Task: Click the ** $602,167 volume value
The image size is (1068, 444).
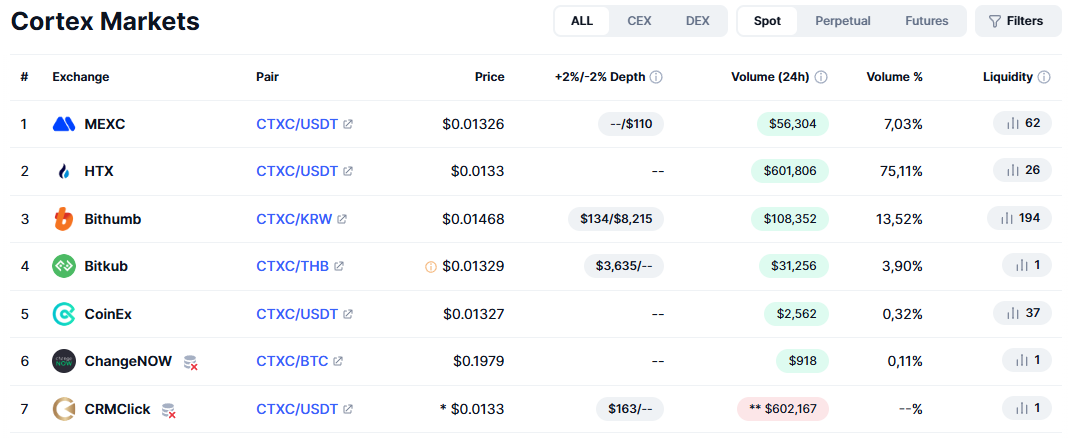Action: [x=783, y=409]
